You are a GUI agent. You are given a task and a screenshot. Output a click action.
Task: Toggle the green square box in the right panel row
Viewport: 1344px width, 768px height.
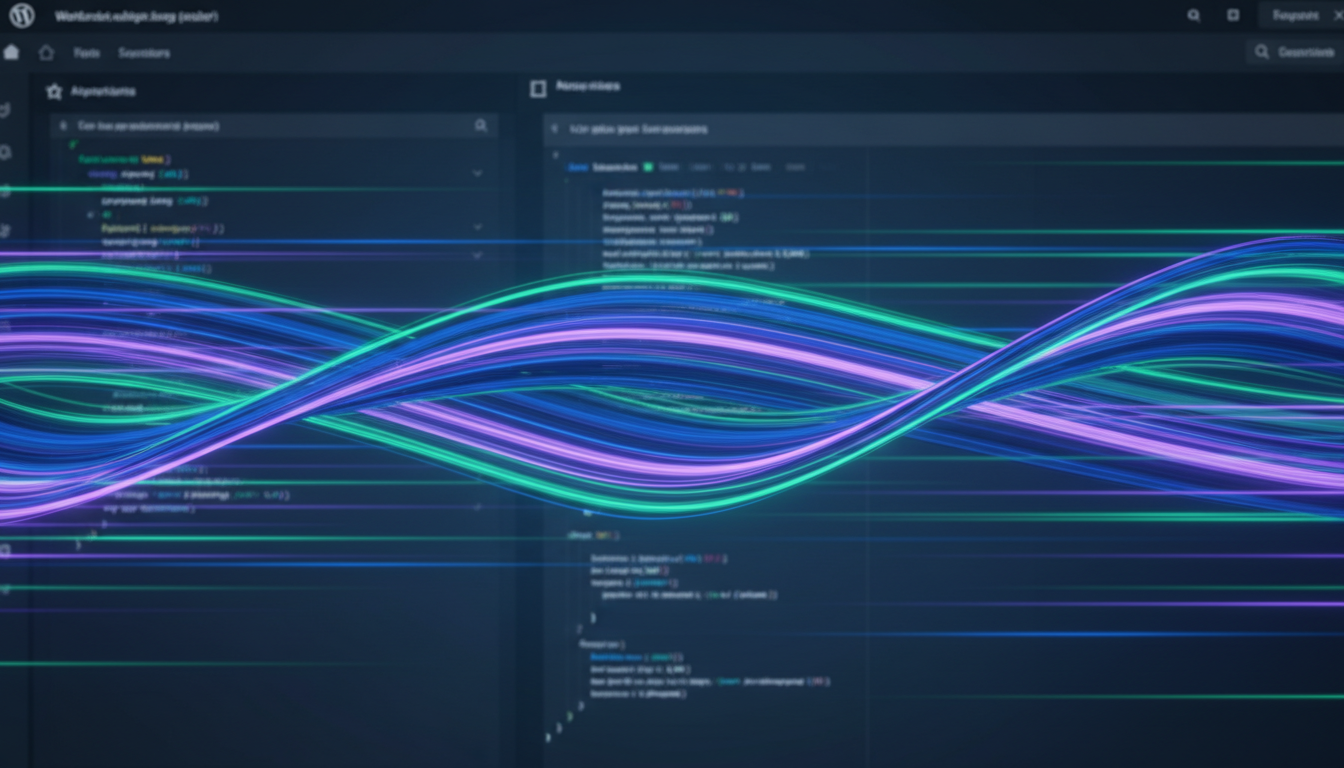point(648,167)
